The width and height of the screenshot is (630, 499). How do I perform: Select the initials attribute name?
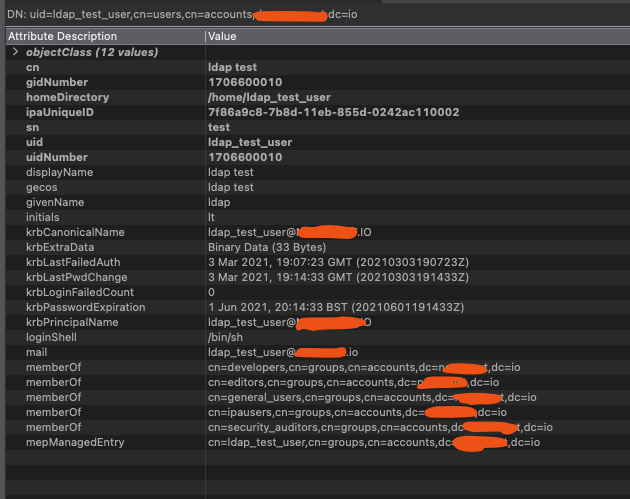[43, 217]
